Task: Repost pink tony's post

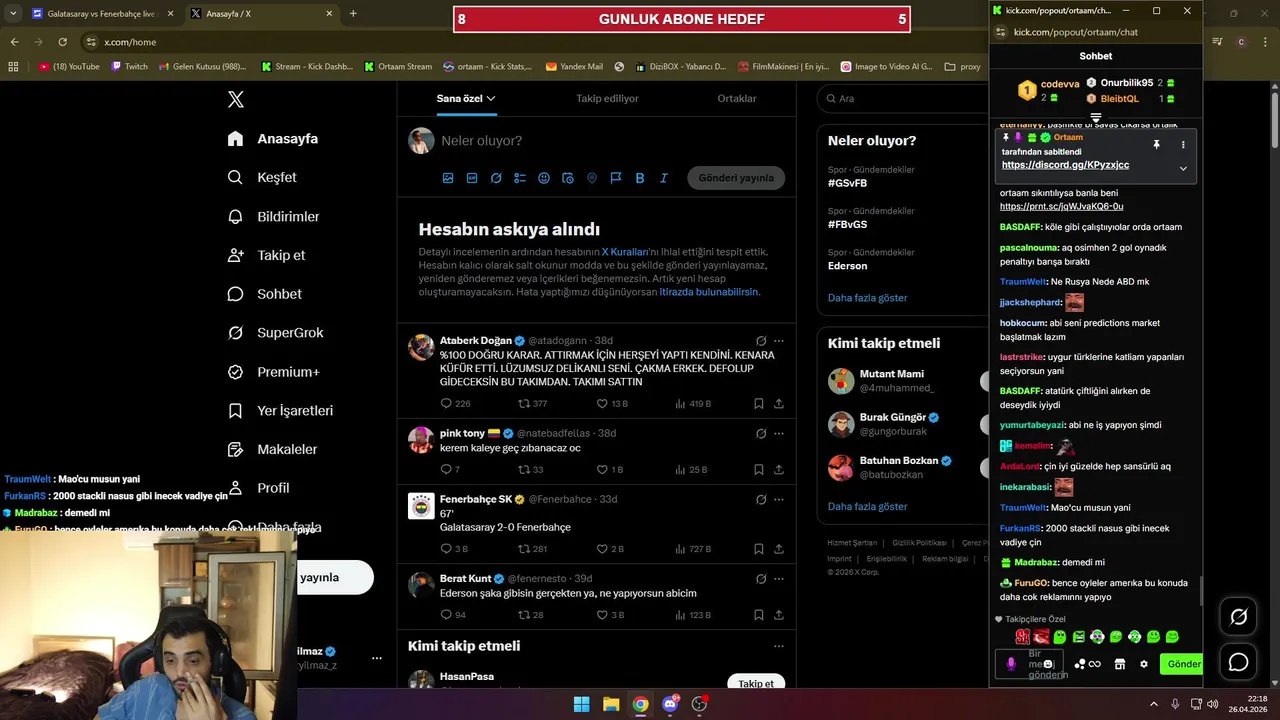Action: pos(523,469)
